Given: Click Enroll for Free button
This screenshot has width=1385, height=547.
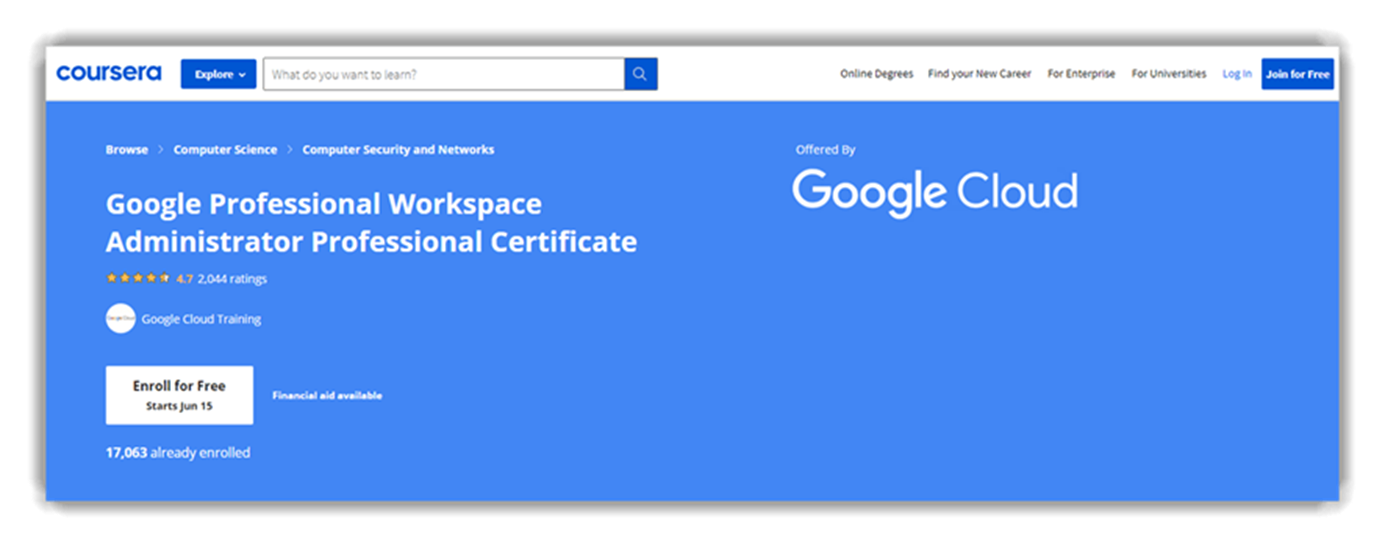Looking at the screenshot, I should pos(179,395).
